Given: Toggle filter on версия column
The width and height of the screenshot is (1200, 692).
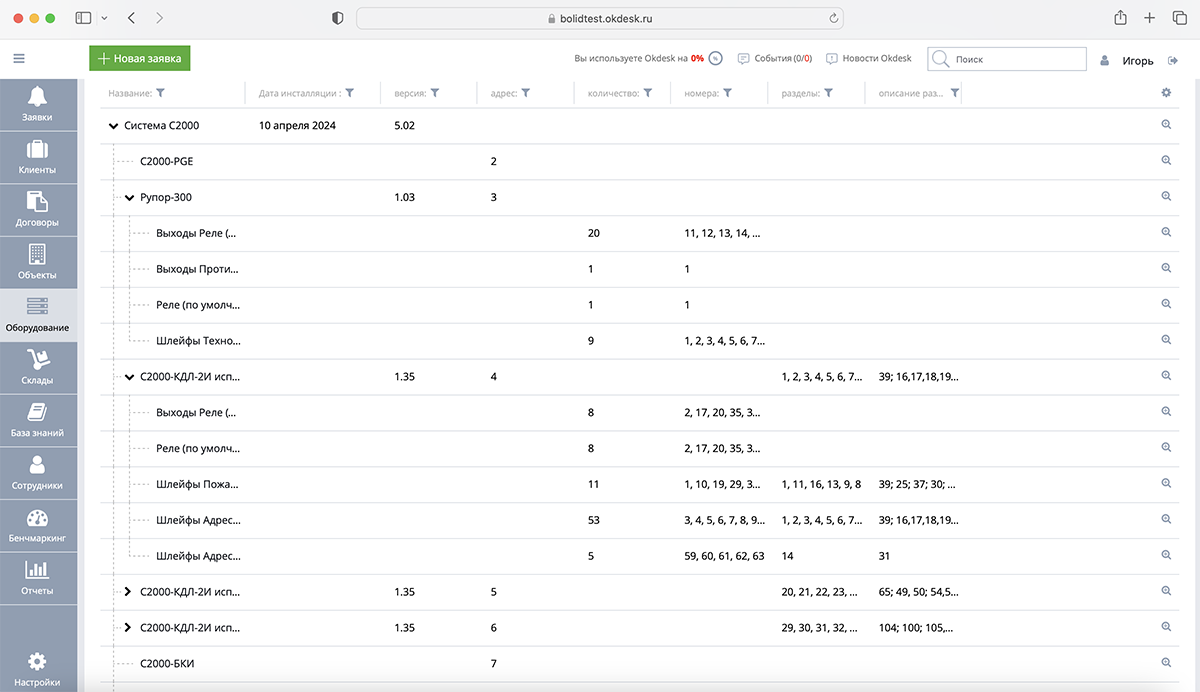Looking at the screenshot, I should coord(435,93).
